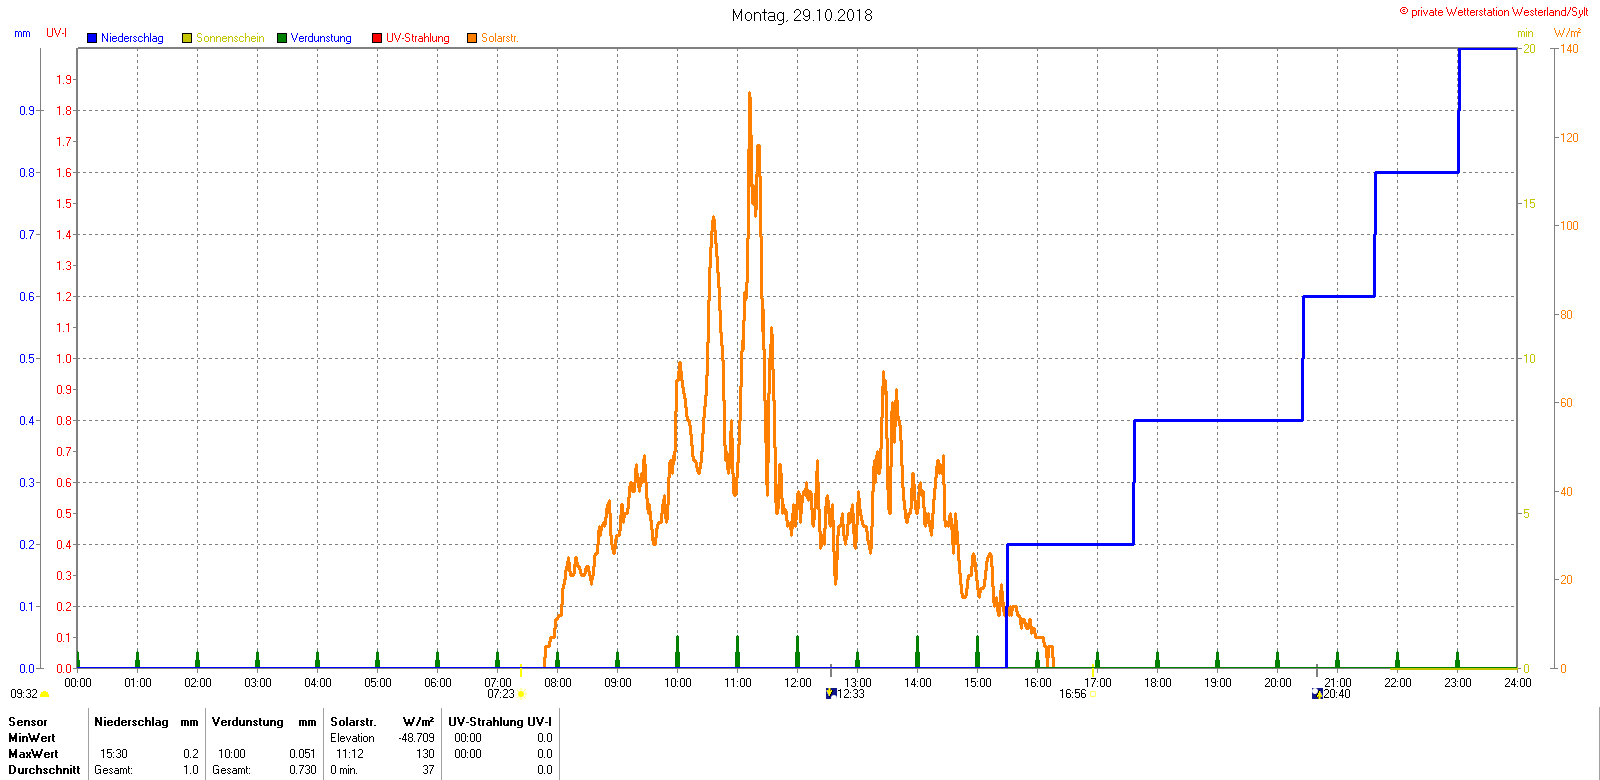The image size is (1600, 780).
Task: Click the orange W/m² axis unit label
Action: 1567,33
